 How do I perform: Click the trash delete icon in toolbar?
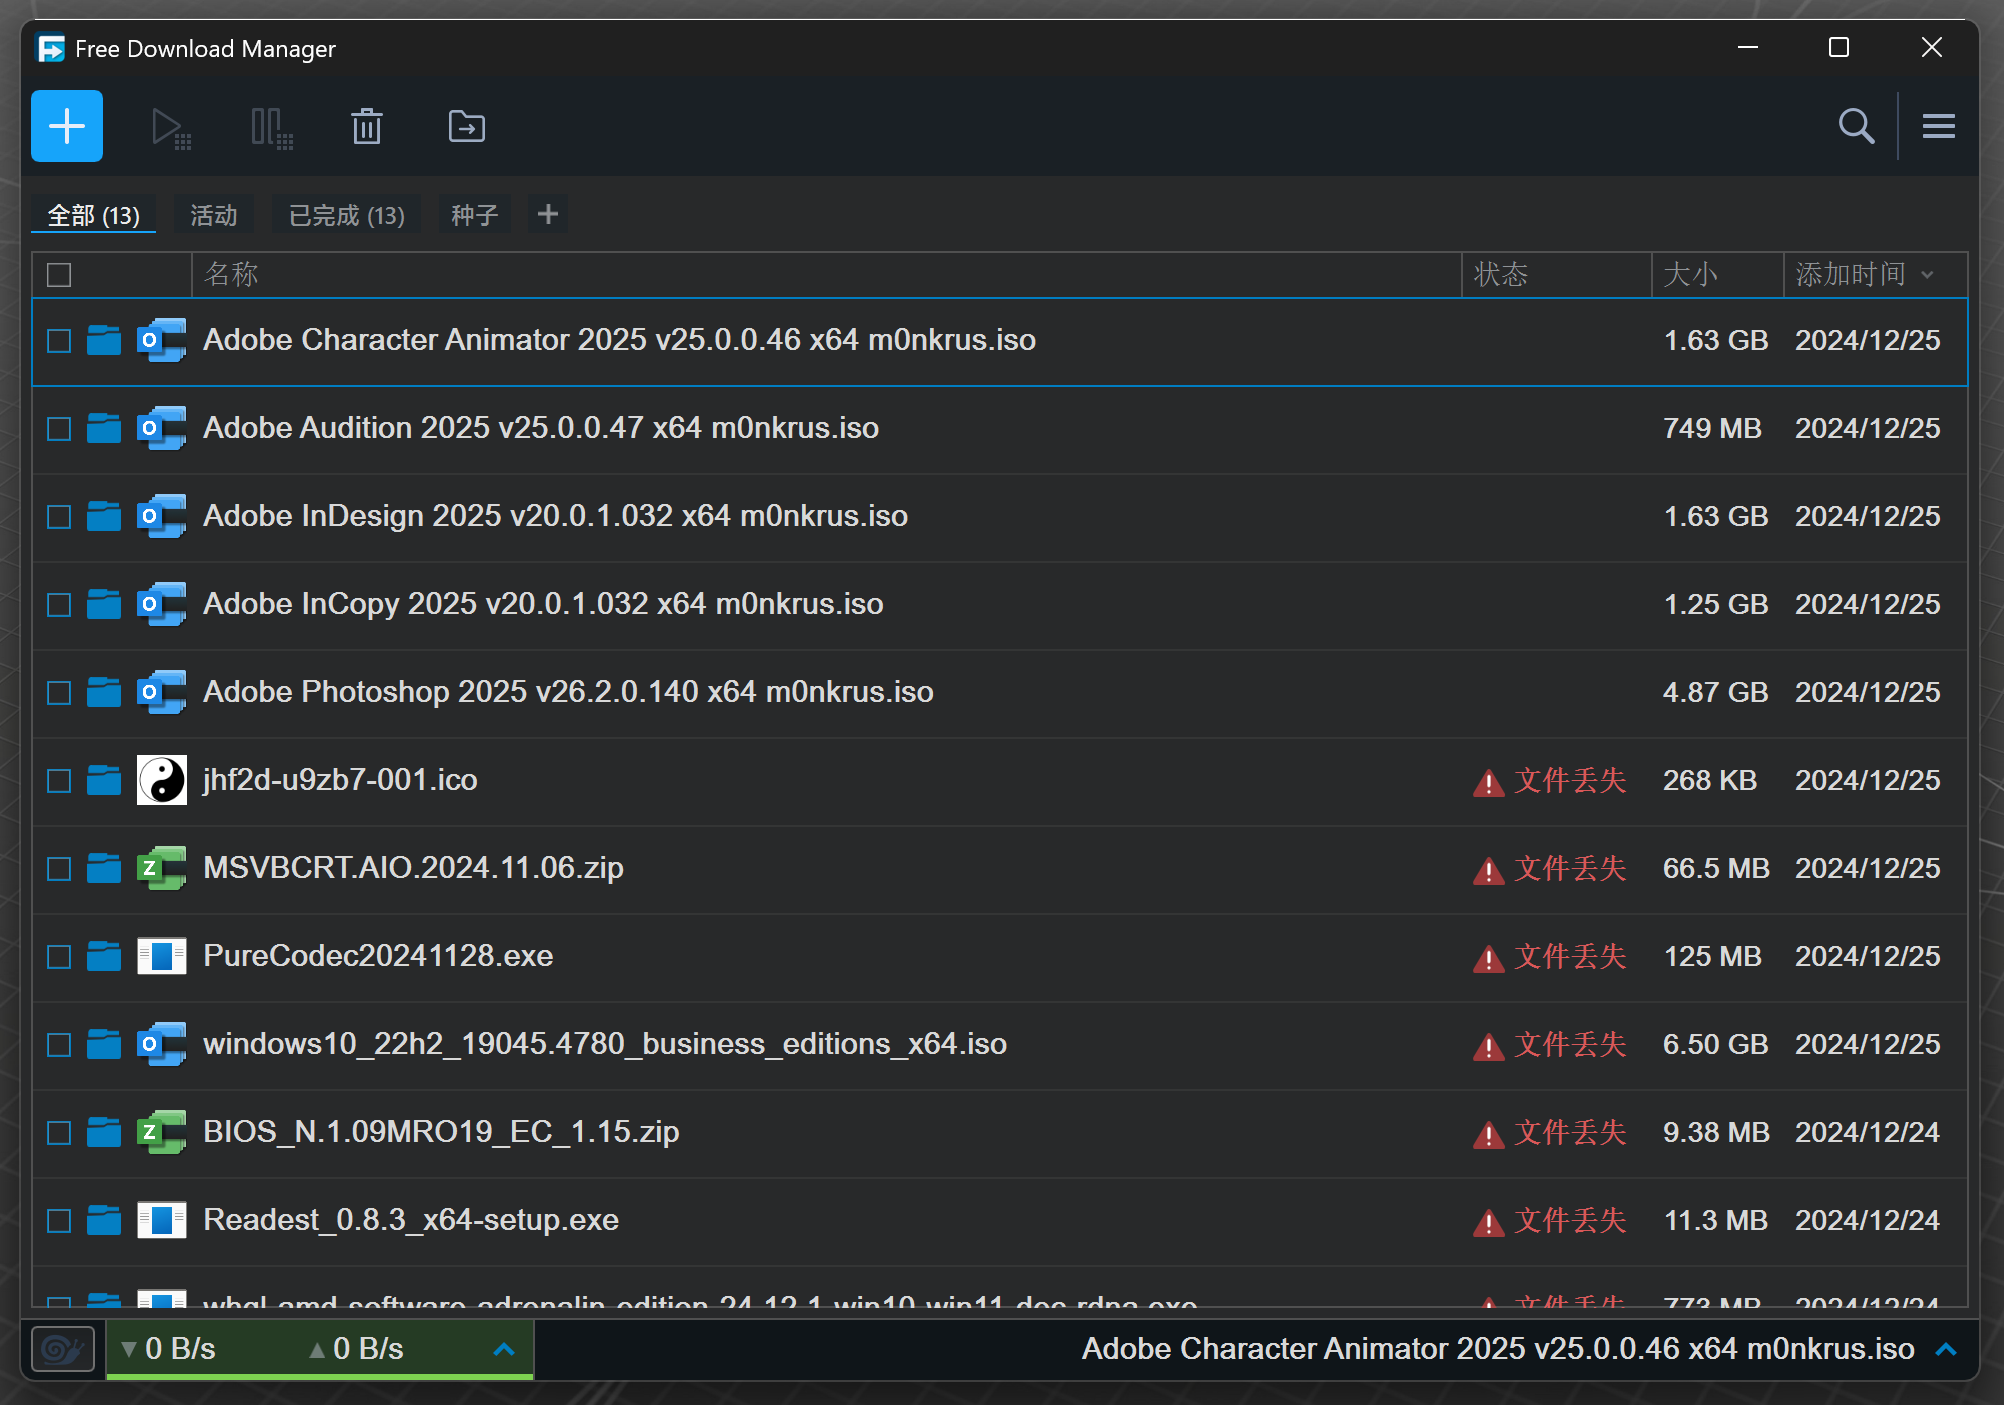[367, 127]
